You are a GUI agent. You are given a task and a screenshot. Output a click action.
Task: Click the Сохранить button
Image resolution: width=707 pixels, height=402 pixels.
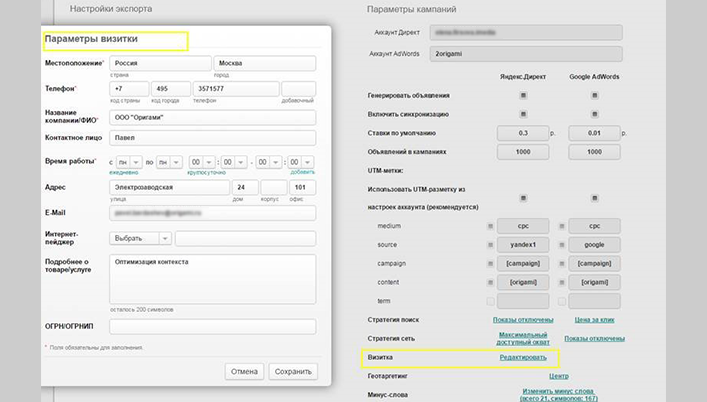pyautogui.click(x=293, y=371)
